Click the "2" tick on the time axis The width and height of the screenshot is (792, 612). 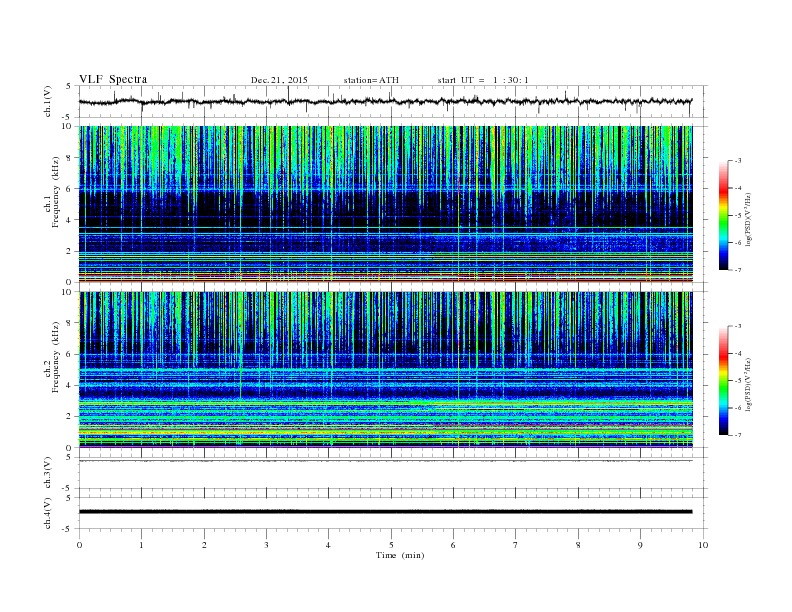coord(204,545)
